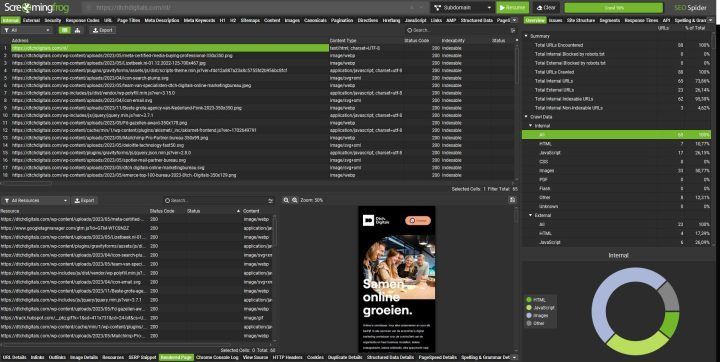
Task: Switch to list view in the top panel
Action: coord(64,30)
